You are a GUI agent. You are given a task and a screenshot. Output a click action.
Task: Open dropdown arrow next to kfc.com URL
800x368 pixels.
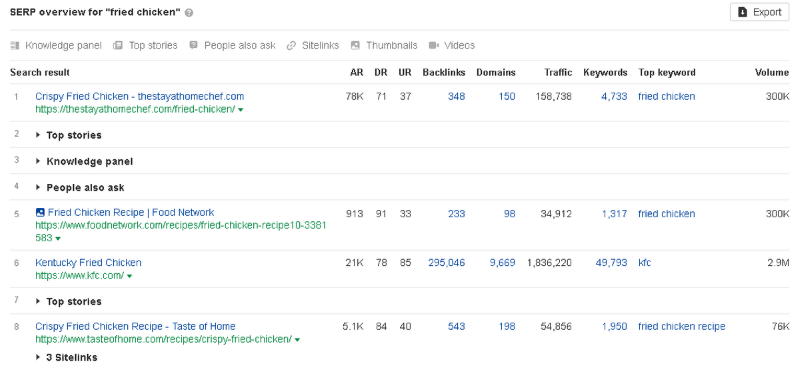tap(129, 276)
